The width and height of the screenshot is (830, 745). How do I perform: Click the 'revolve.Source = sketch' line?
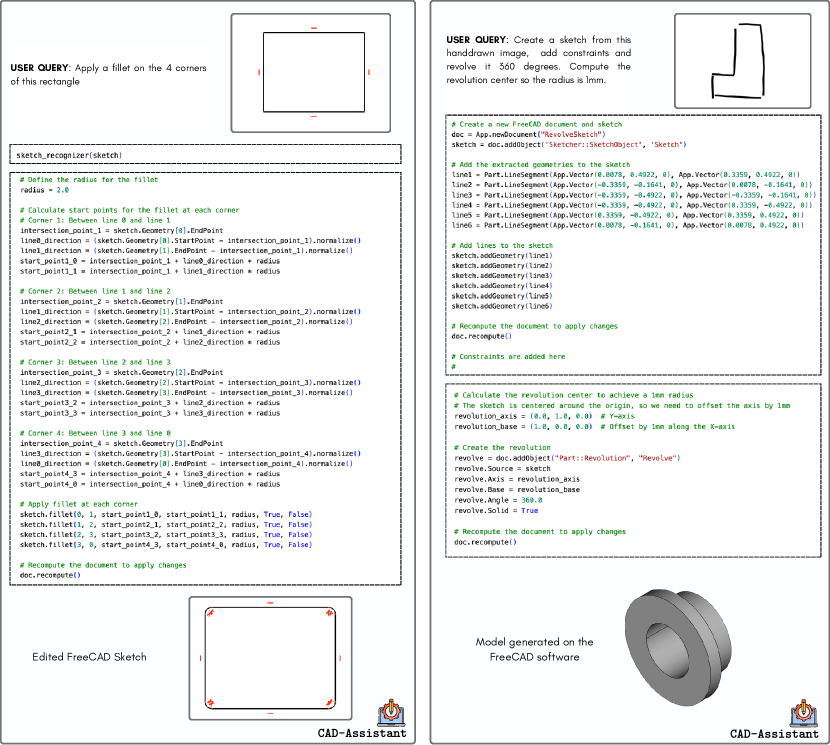502,469
